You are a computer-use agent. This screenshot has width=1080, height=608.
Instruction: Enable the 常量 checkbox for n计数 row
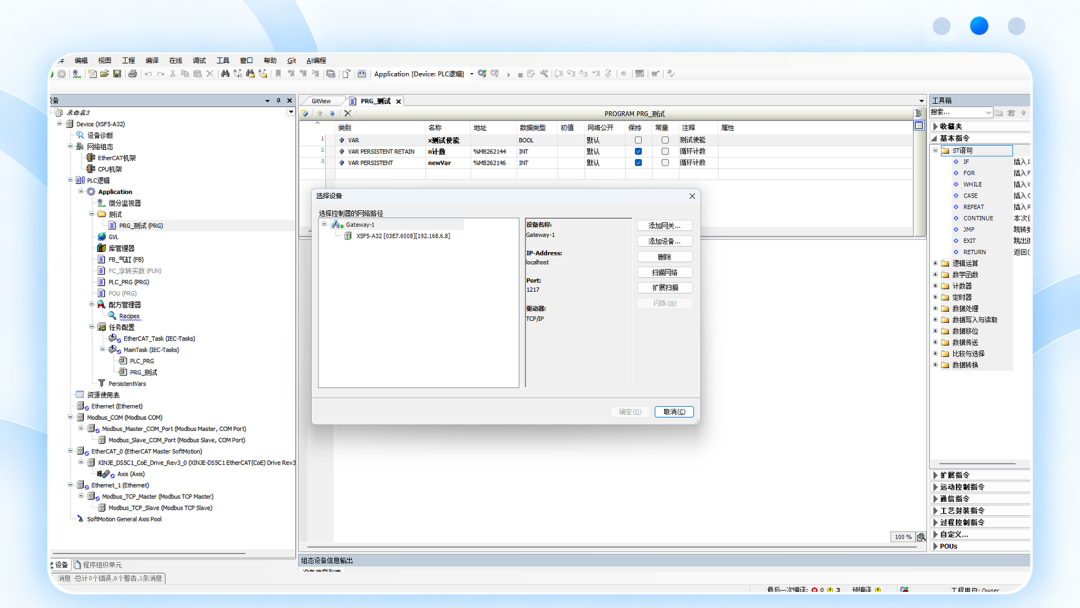pos(665,151)
